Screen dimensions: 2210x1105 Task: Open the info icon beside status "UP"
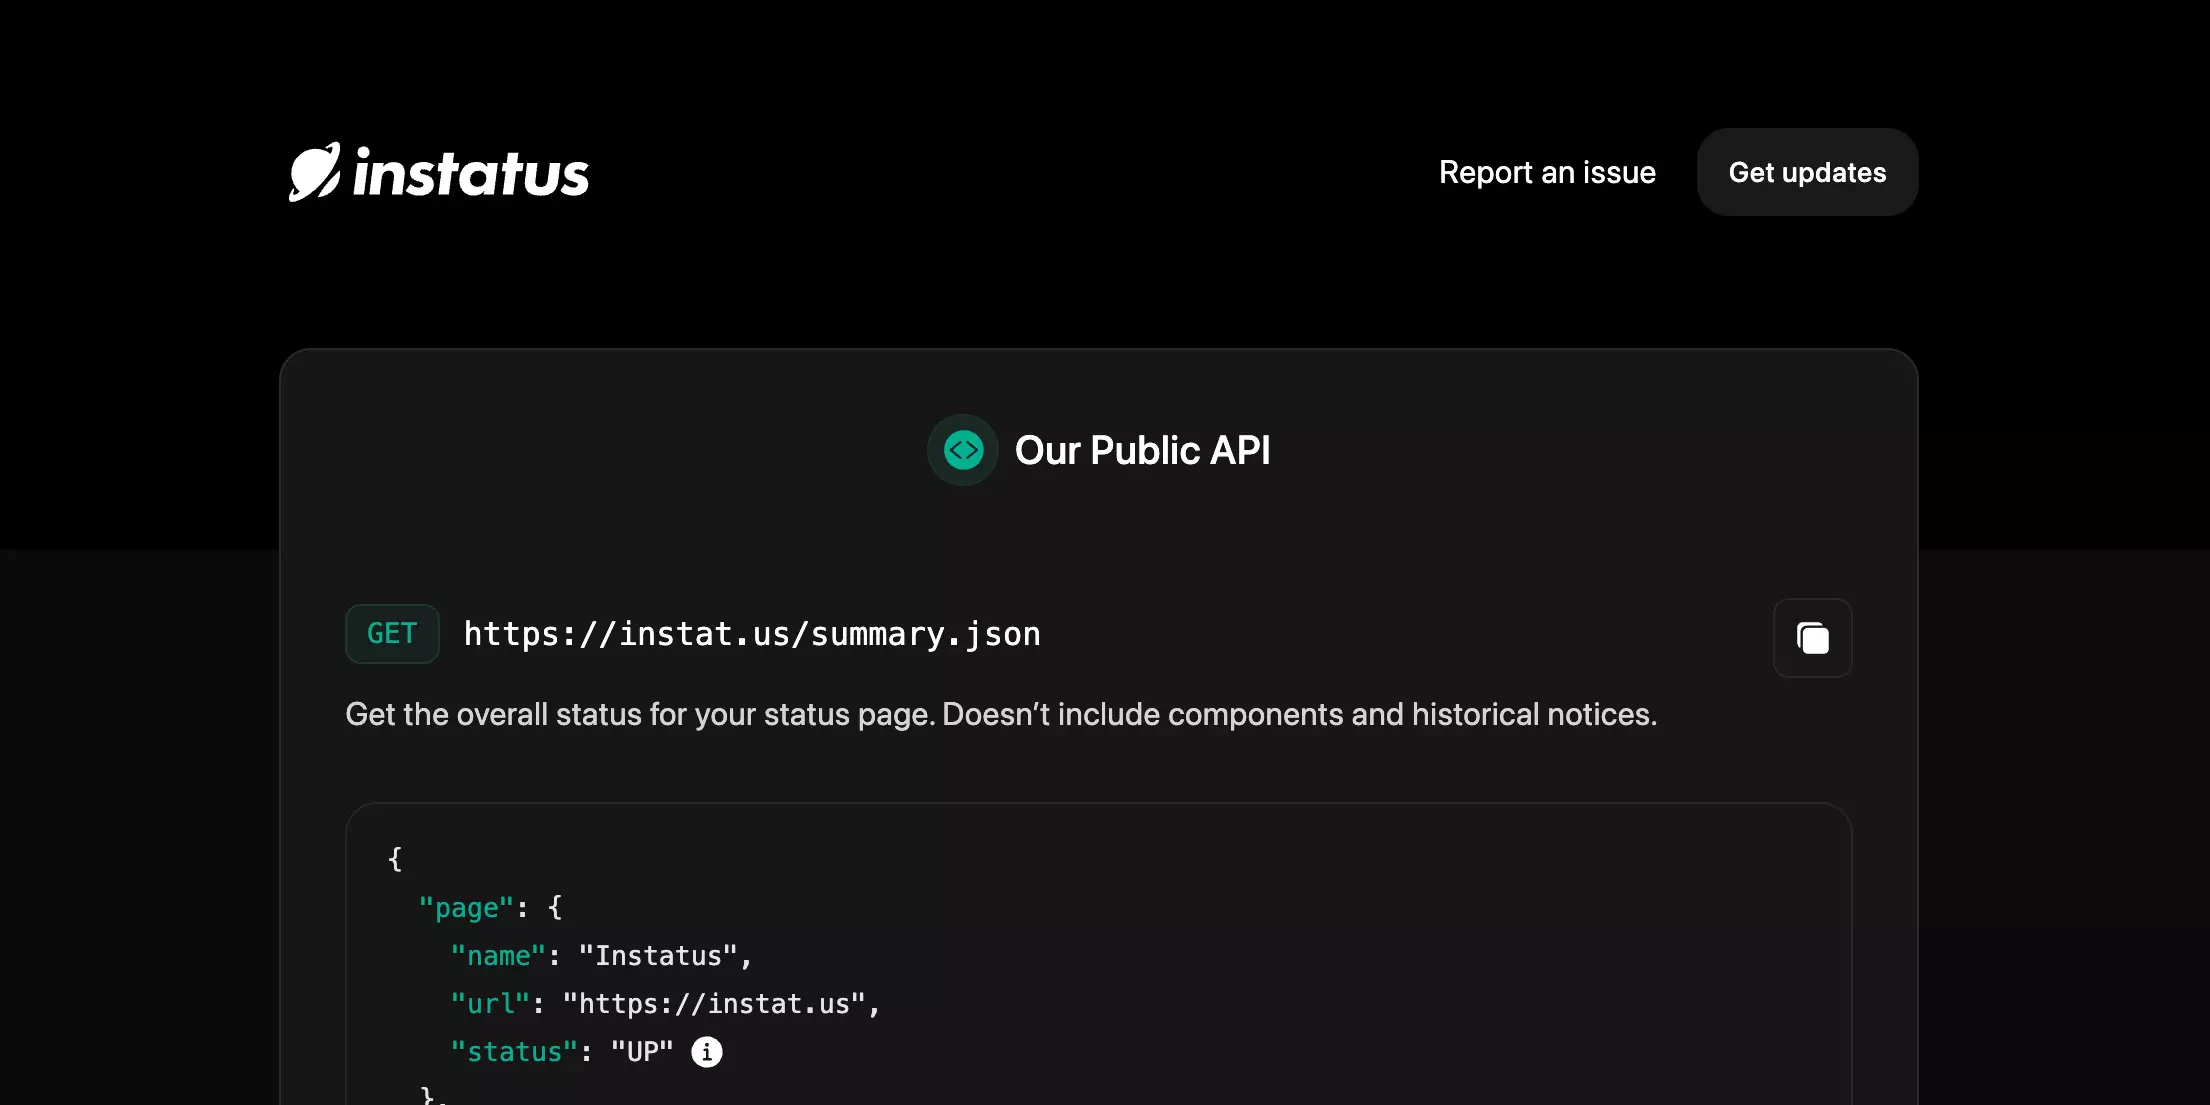(707, 1052)
